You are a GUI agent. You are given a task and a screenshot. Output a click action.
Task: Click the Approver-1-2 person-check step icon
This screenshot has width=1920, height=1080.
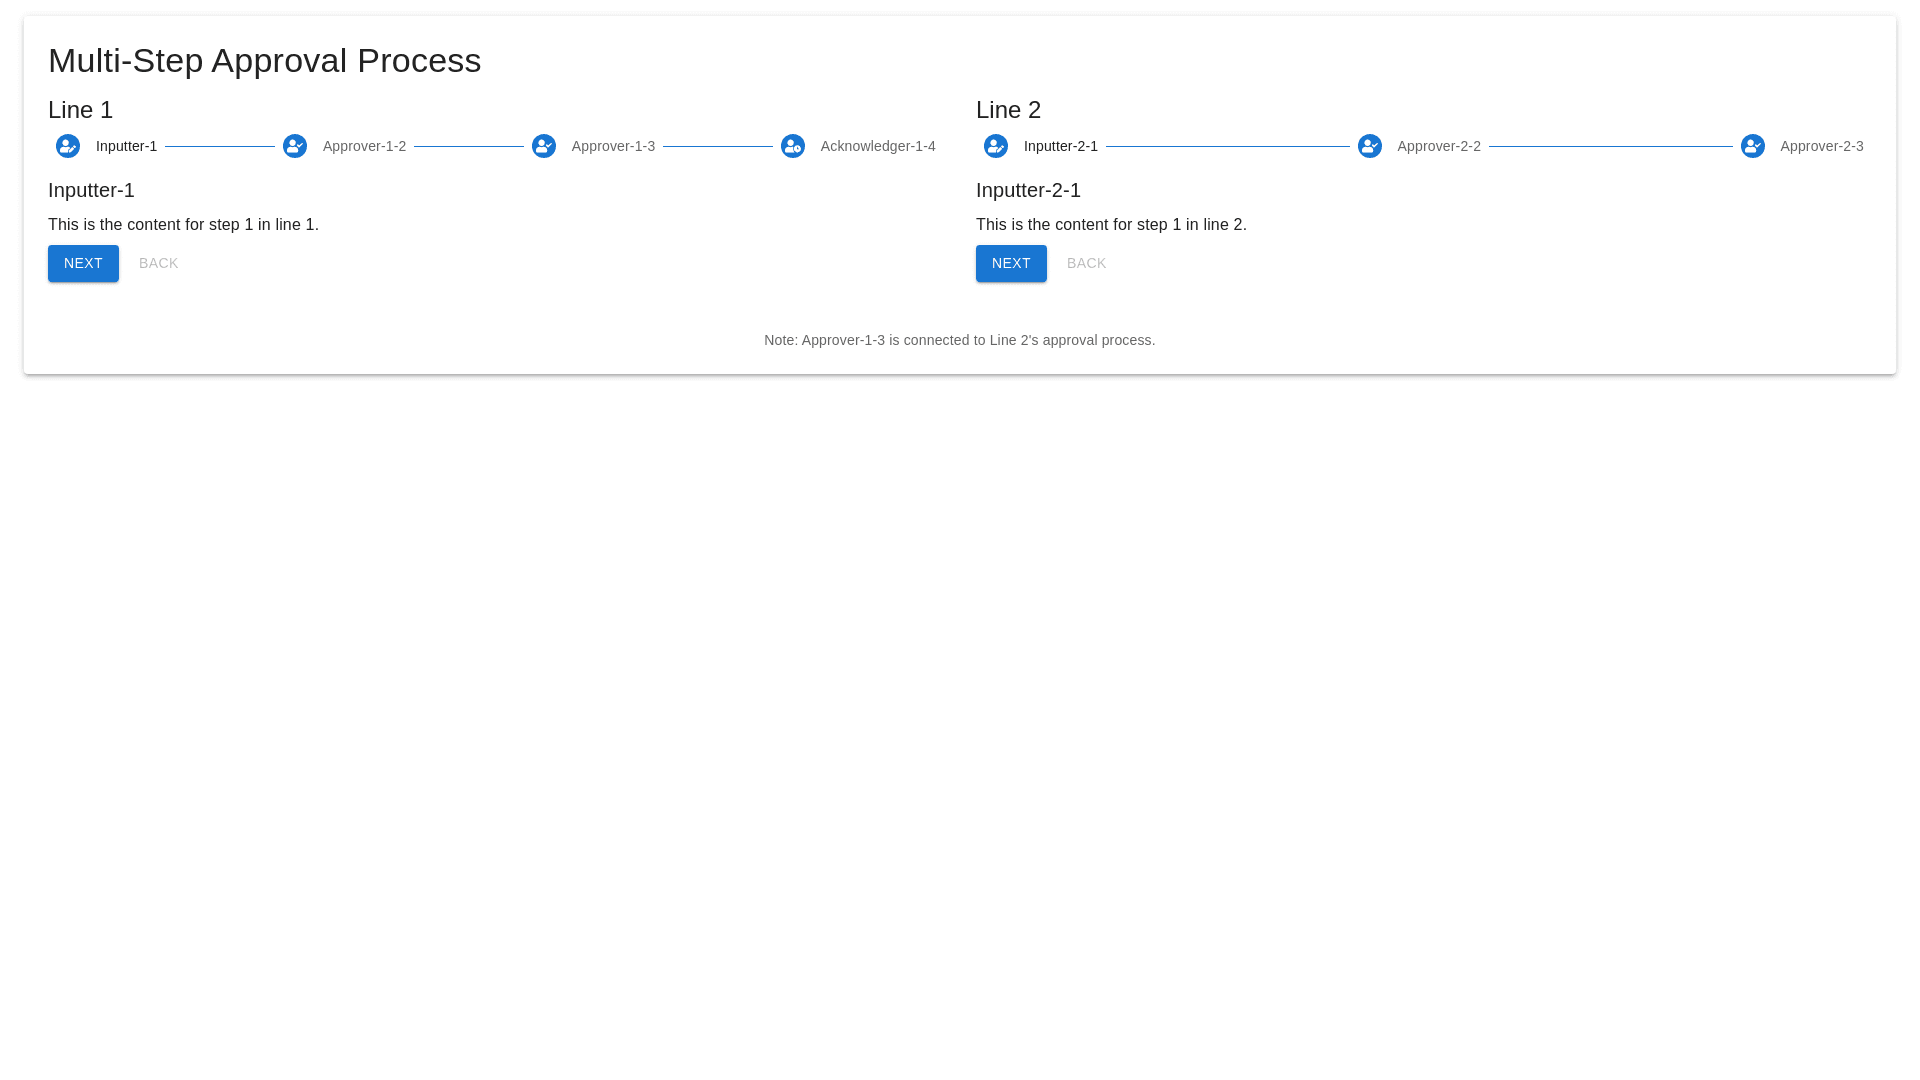pyautogui.click(x=295, y=146)
